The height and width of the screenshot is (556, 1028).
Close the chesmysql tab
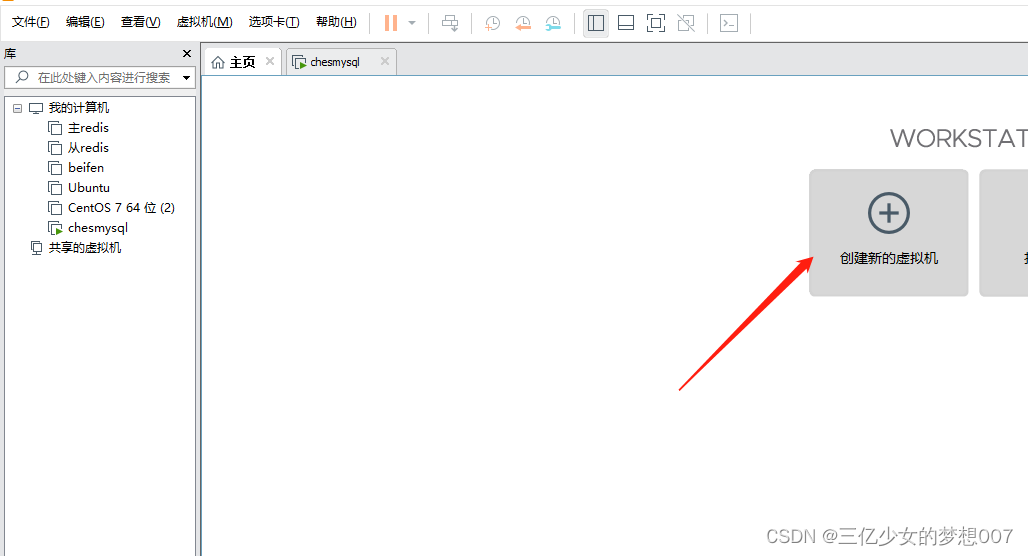pos(385,61)
